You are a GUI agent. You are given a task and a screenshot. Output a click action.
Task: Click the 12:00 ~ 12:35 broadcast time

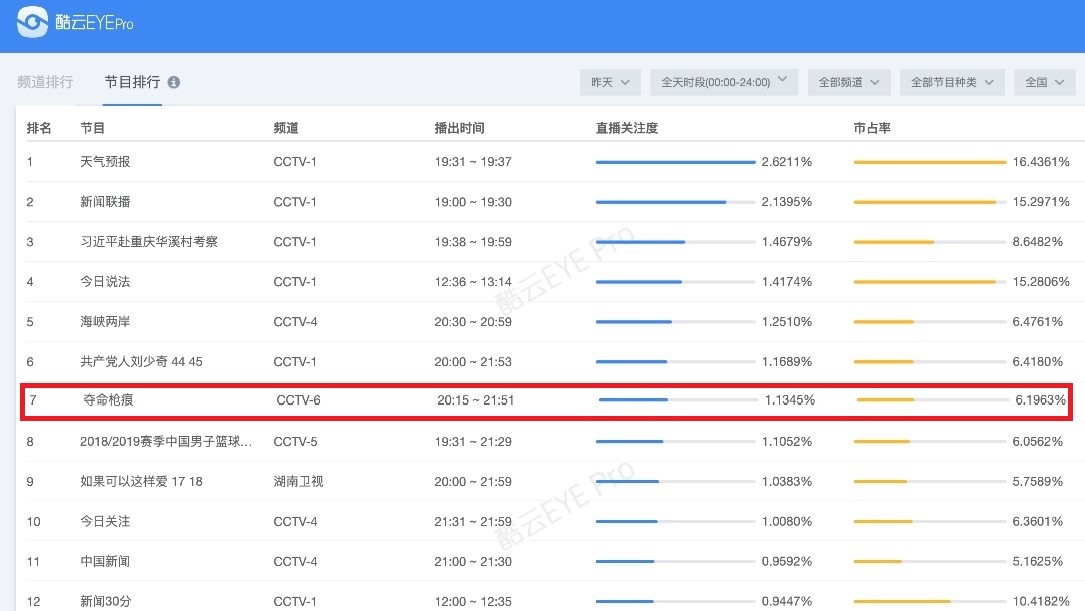[x=473, y=601]
